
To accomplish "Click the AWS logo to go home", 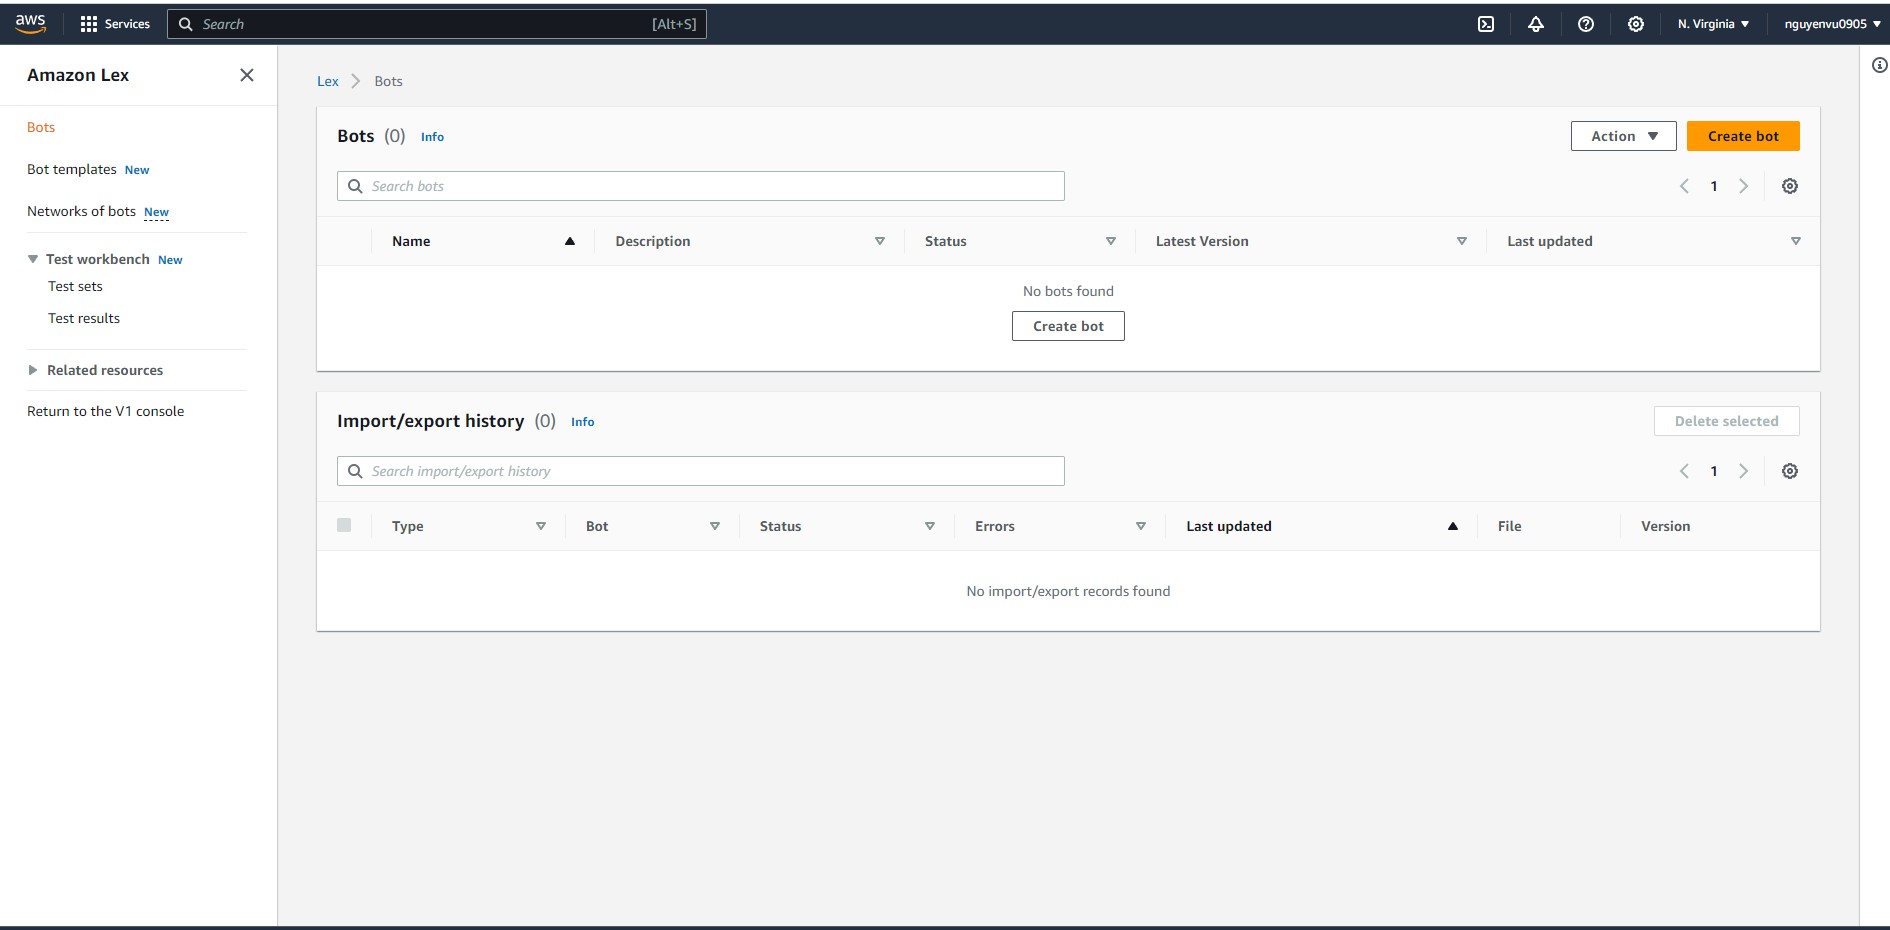I will [29, 23].
